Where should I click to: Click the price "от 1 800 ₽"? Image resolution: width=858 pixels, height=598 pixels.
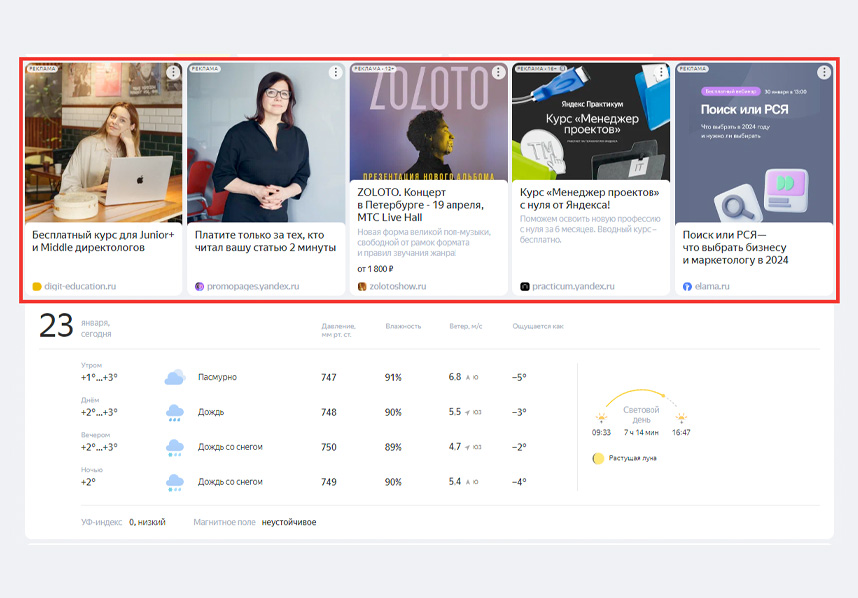pos(375,269)
